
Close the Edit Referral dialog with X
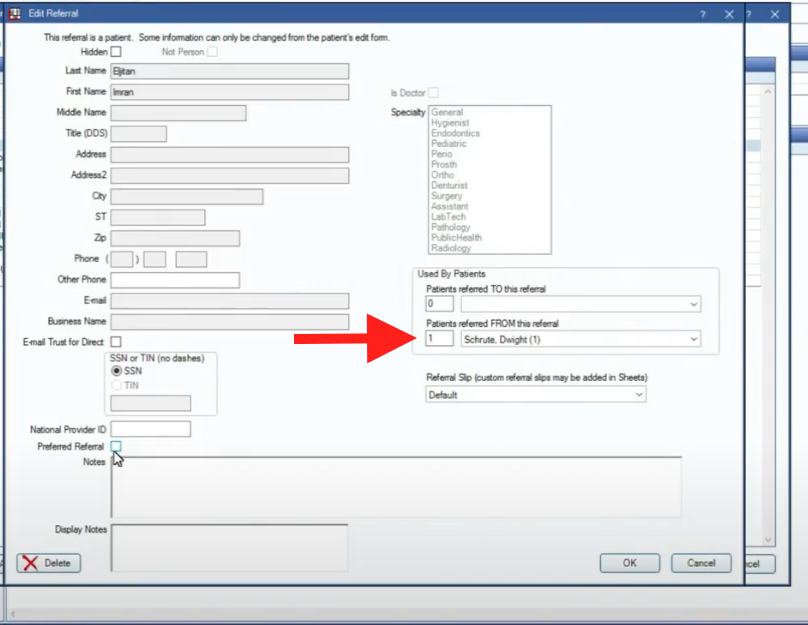click(729, 14)
